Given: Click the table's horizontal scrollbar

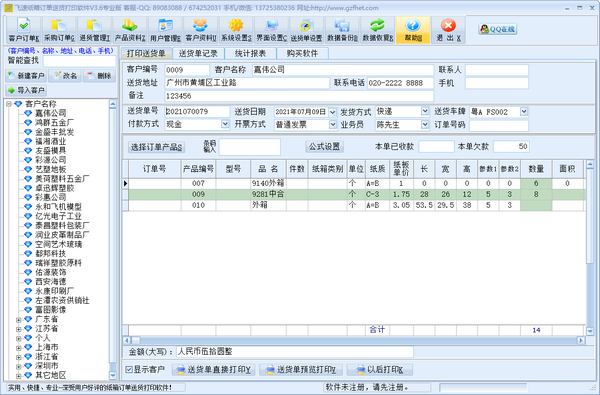Looking at the screenshot, I should [354, 340].
